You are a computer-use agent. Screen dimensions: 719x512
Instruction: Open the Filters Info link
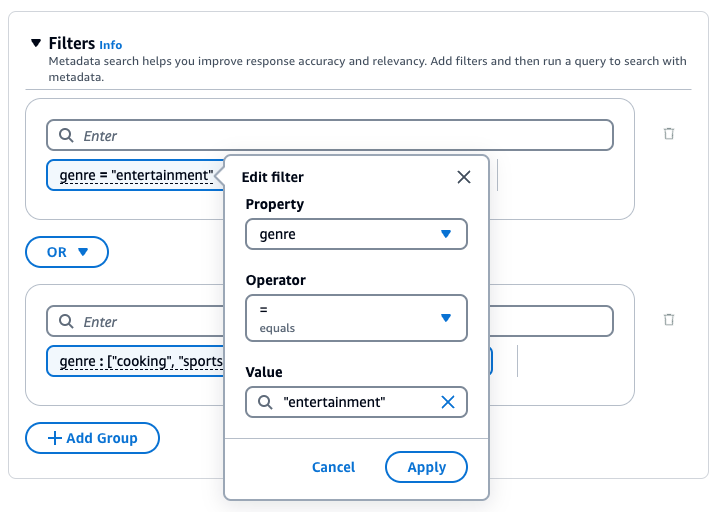click(111, 45)
